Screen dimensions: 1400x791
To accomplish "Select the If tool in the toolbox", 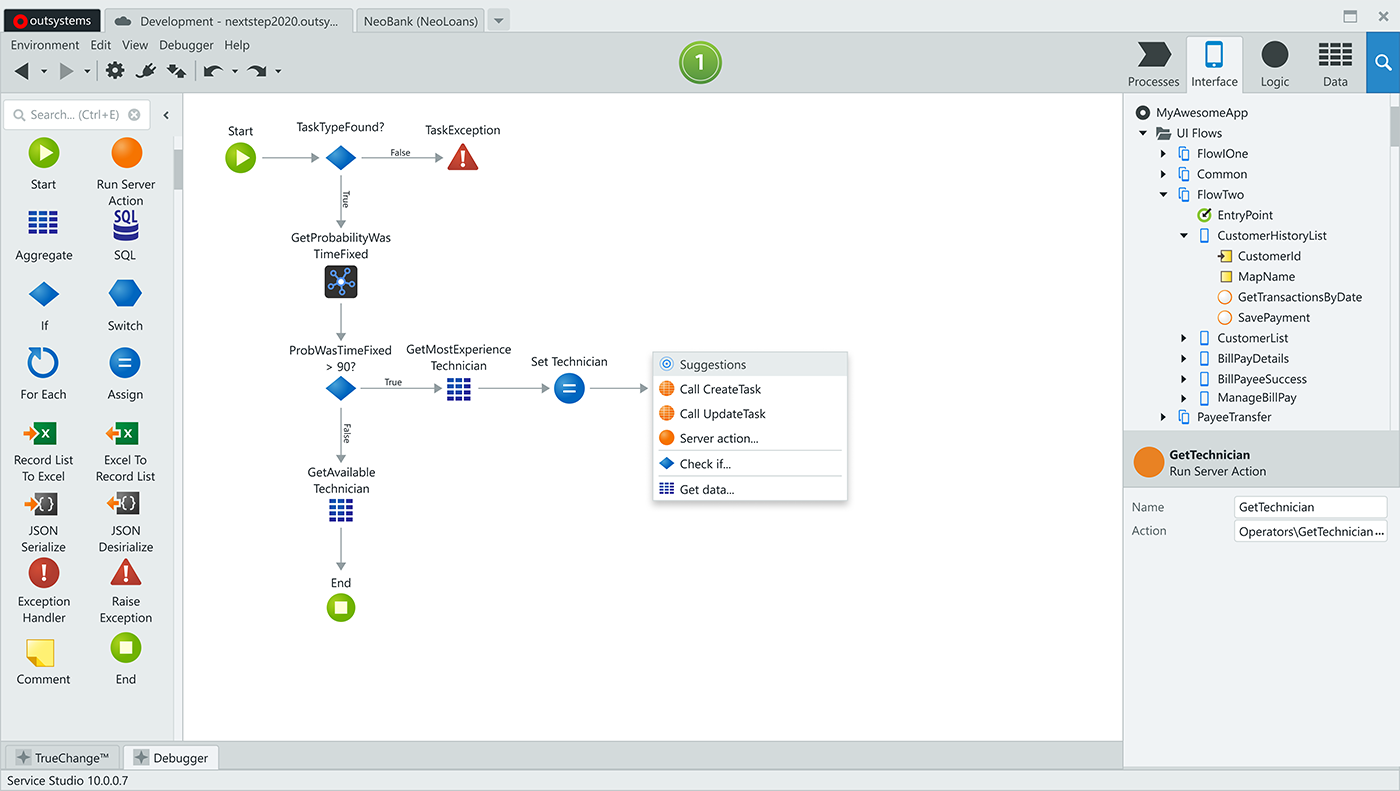I will click(x=43, y=293).
